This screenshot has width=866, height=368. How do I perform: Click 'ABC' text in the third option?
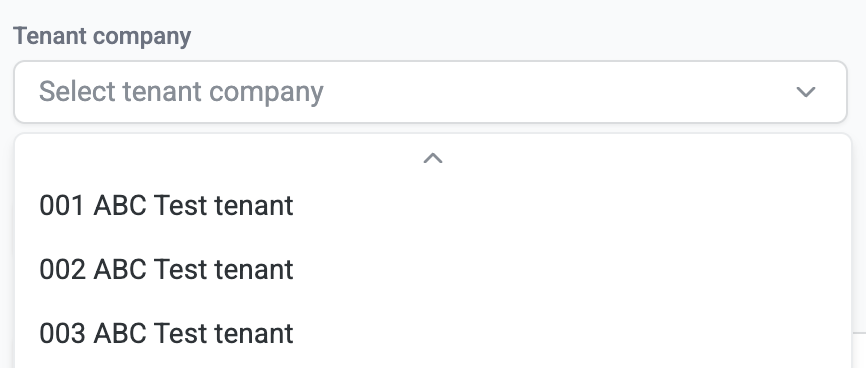tap(120, 334)
